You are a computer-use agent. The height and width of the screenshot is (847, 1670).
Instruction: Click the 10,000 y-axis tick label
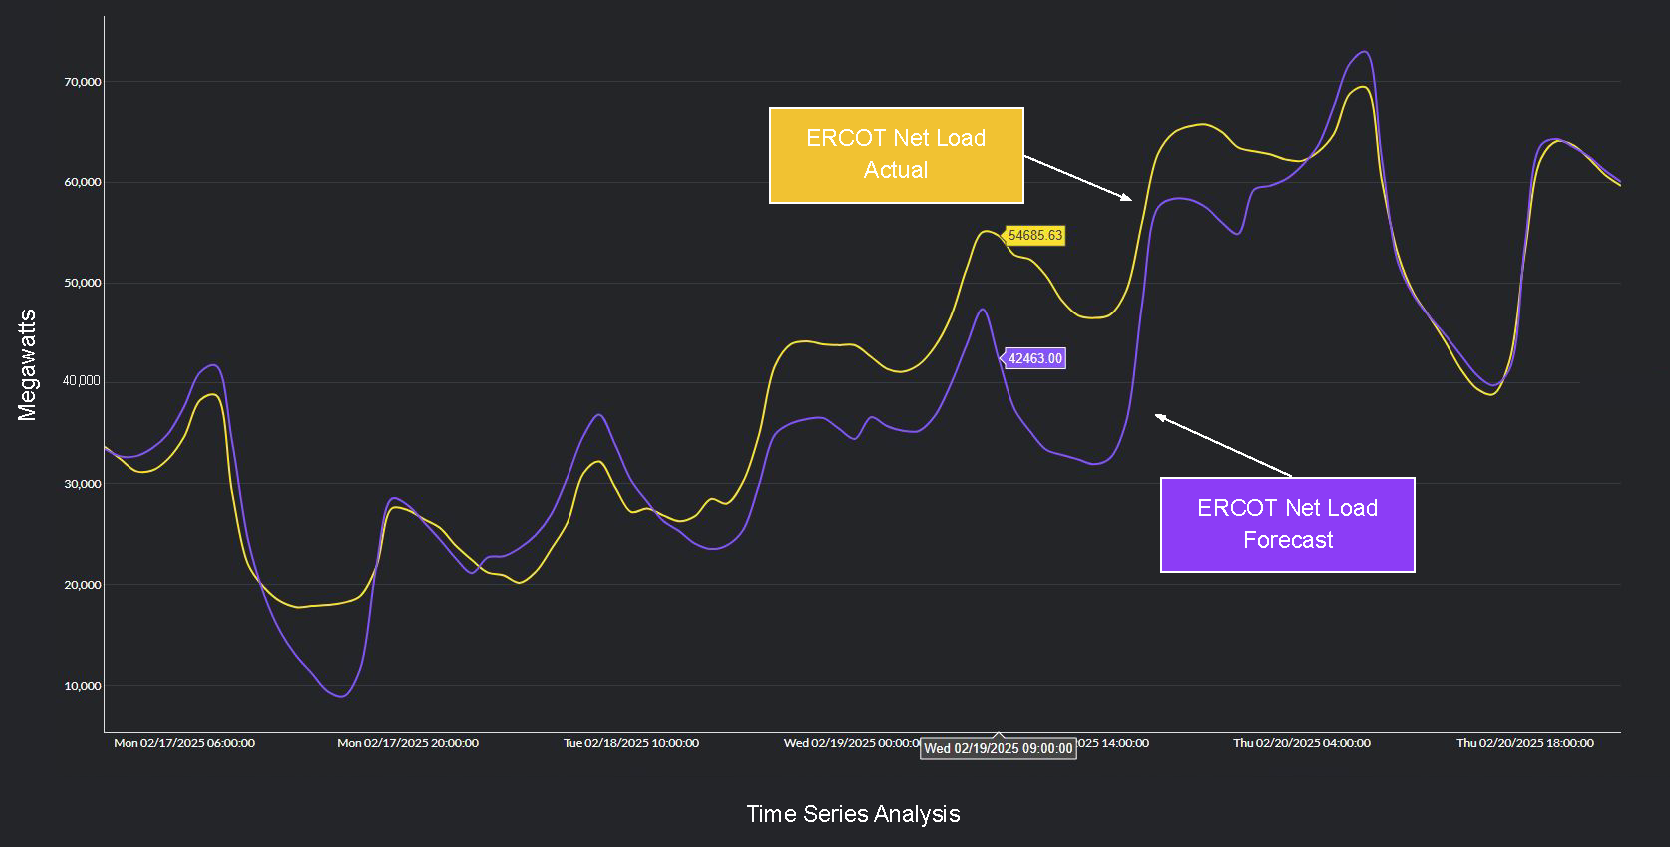pyautogui.click(x=83, y=686)
